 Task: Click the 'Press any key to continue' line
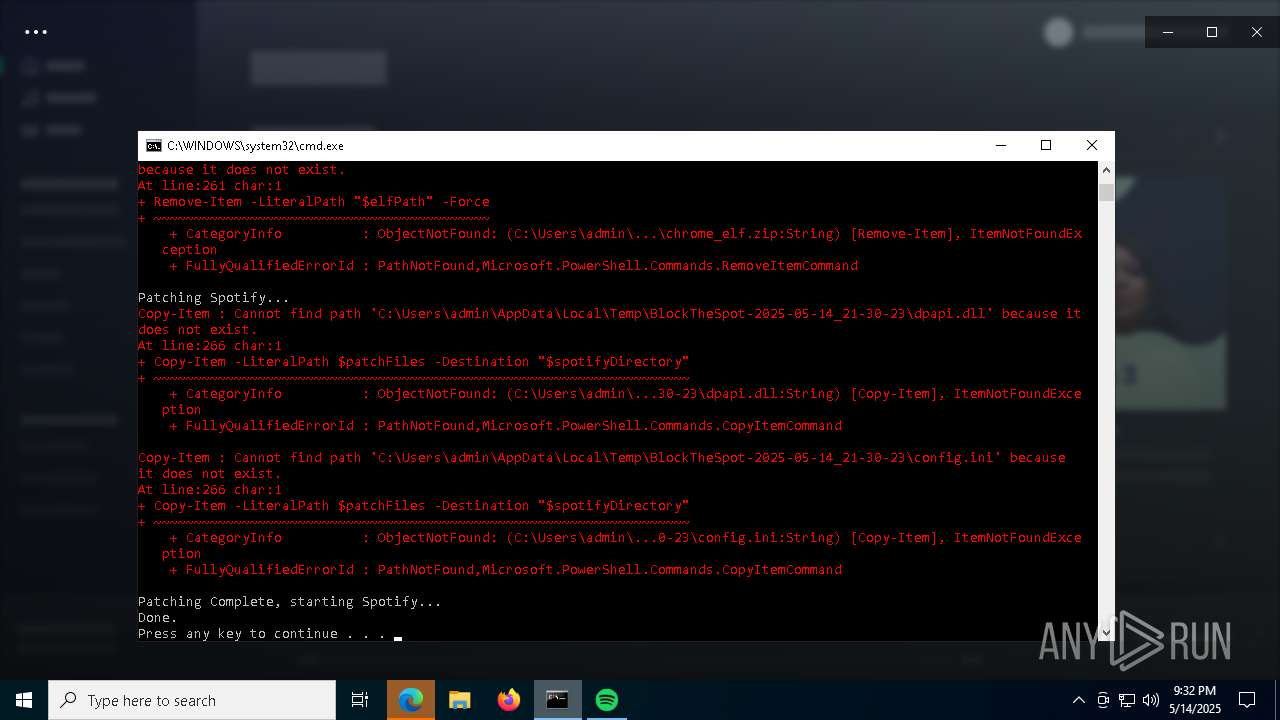click(x=261, y=633)
